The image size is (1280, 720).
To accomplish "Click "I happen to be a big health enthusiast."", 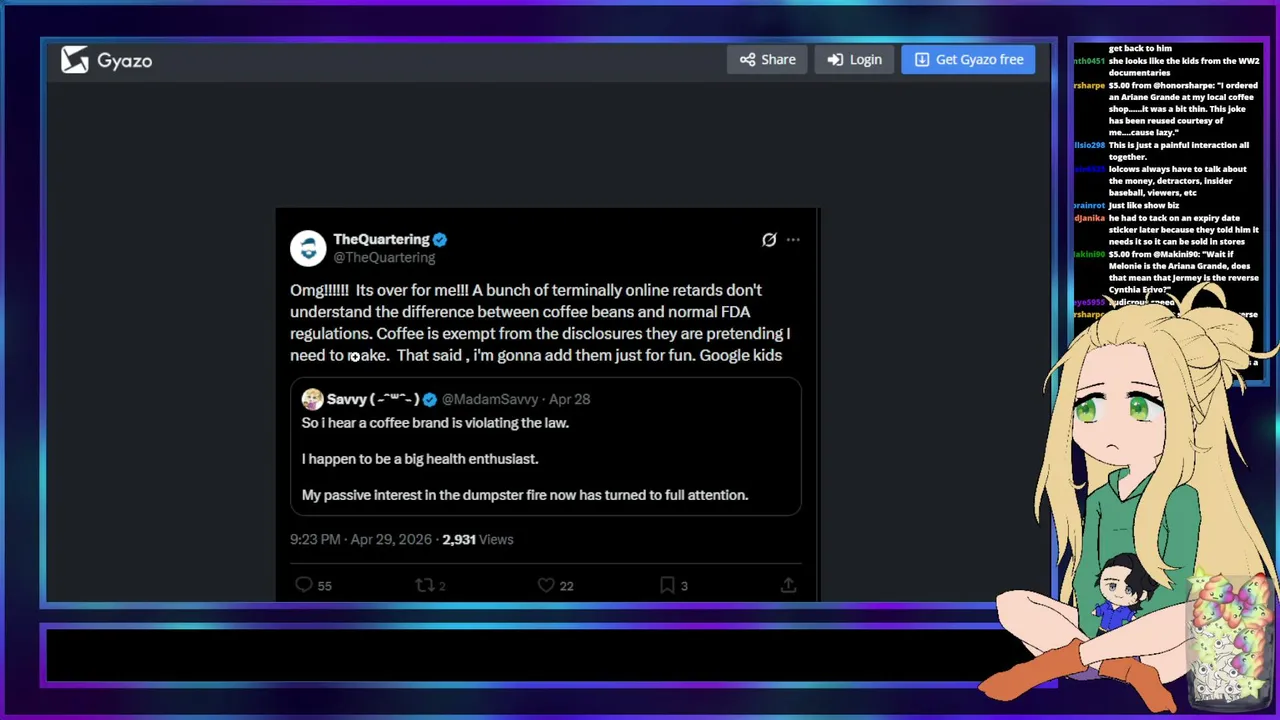I will click(420, 459).
